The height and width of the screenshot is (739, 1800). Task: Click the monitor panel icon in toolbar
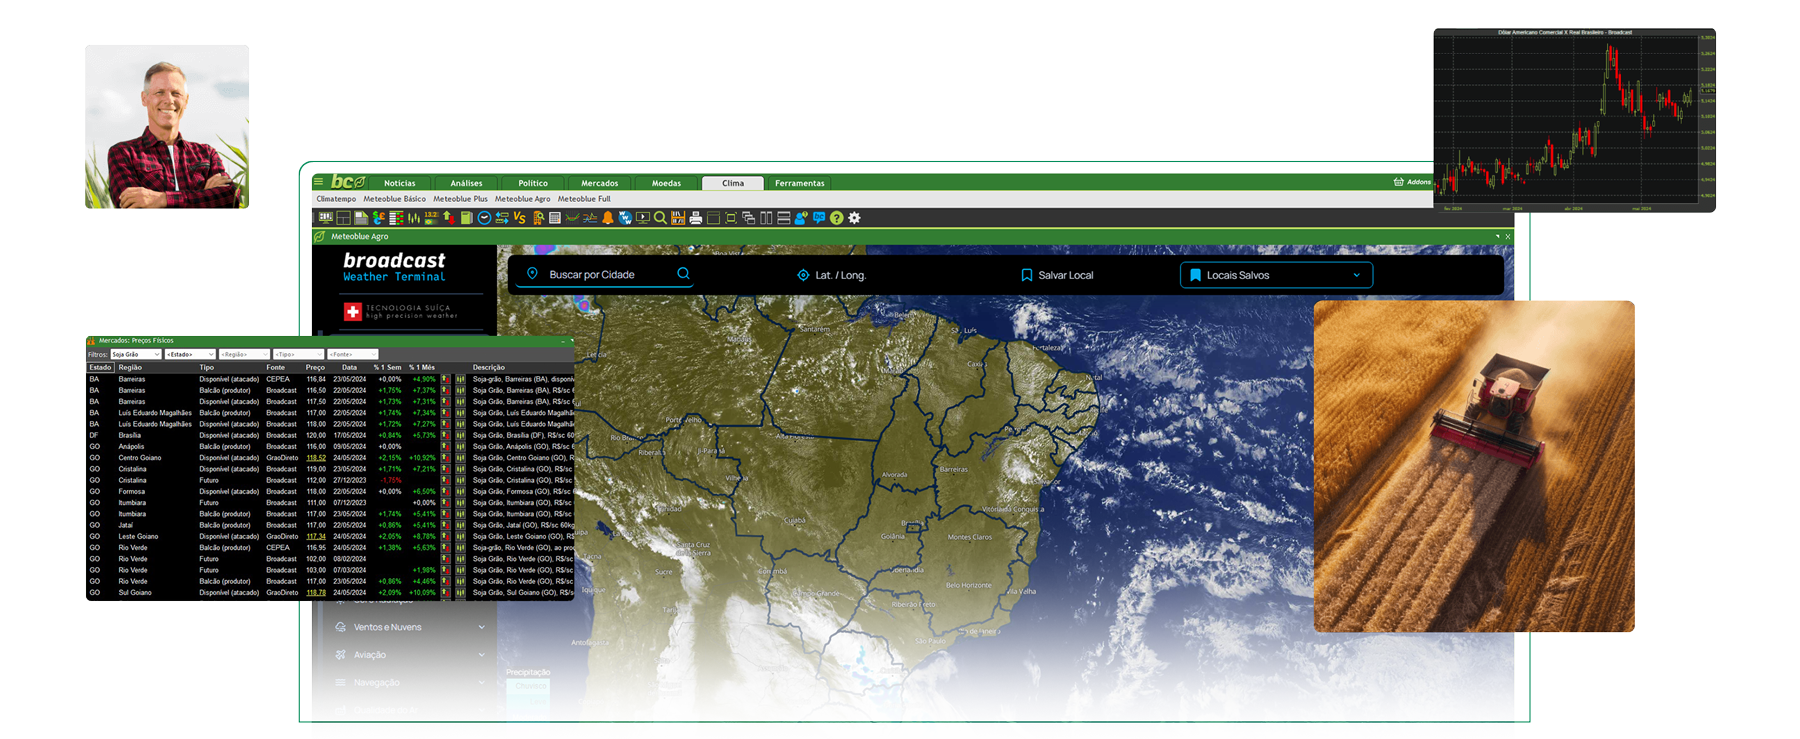[x=326, y=218]
